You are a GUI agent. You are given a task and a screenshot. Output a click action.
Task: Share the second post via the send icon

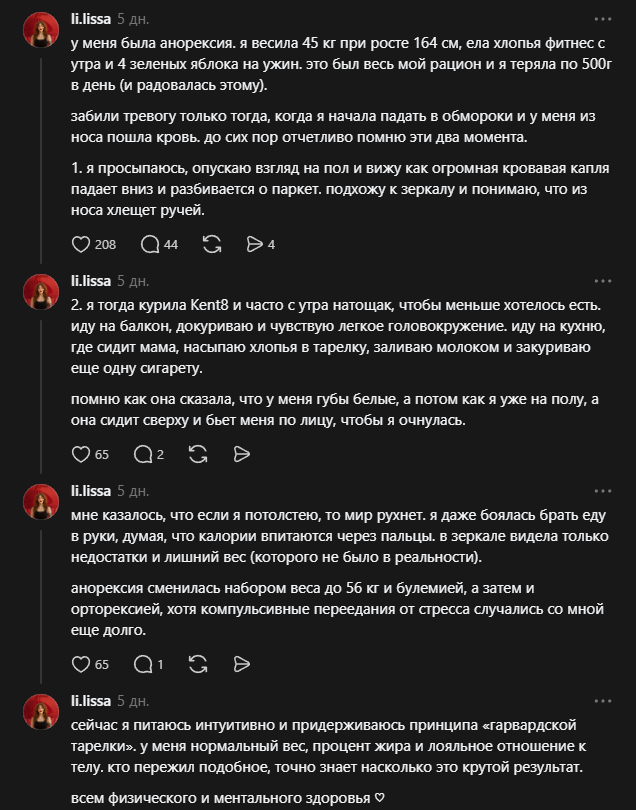241,455
